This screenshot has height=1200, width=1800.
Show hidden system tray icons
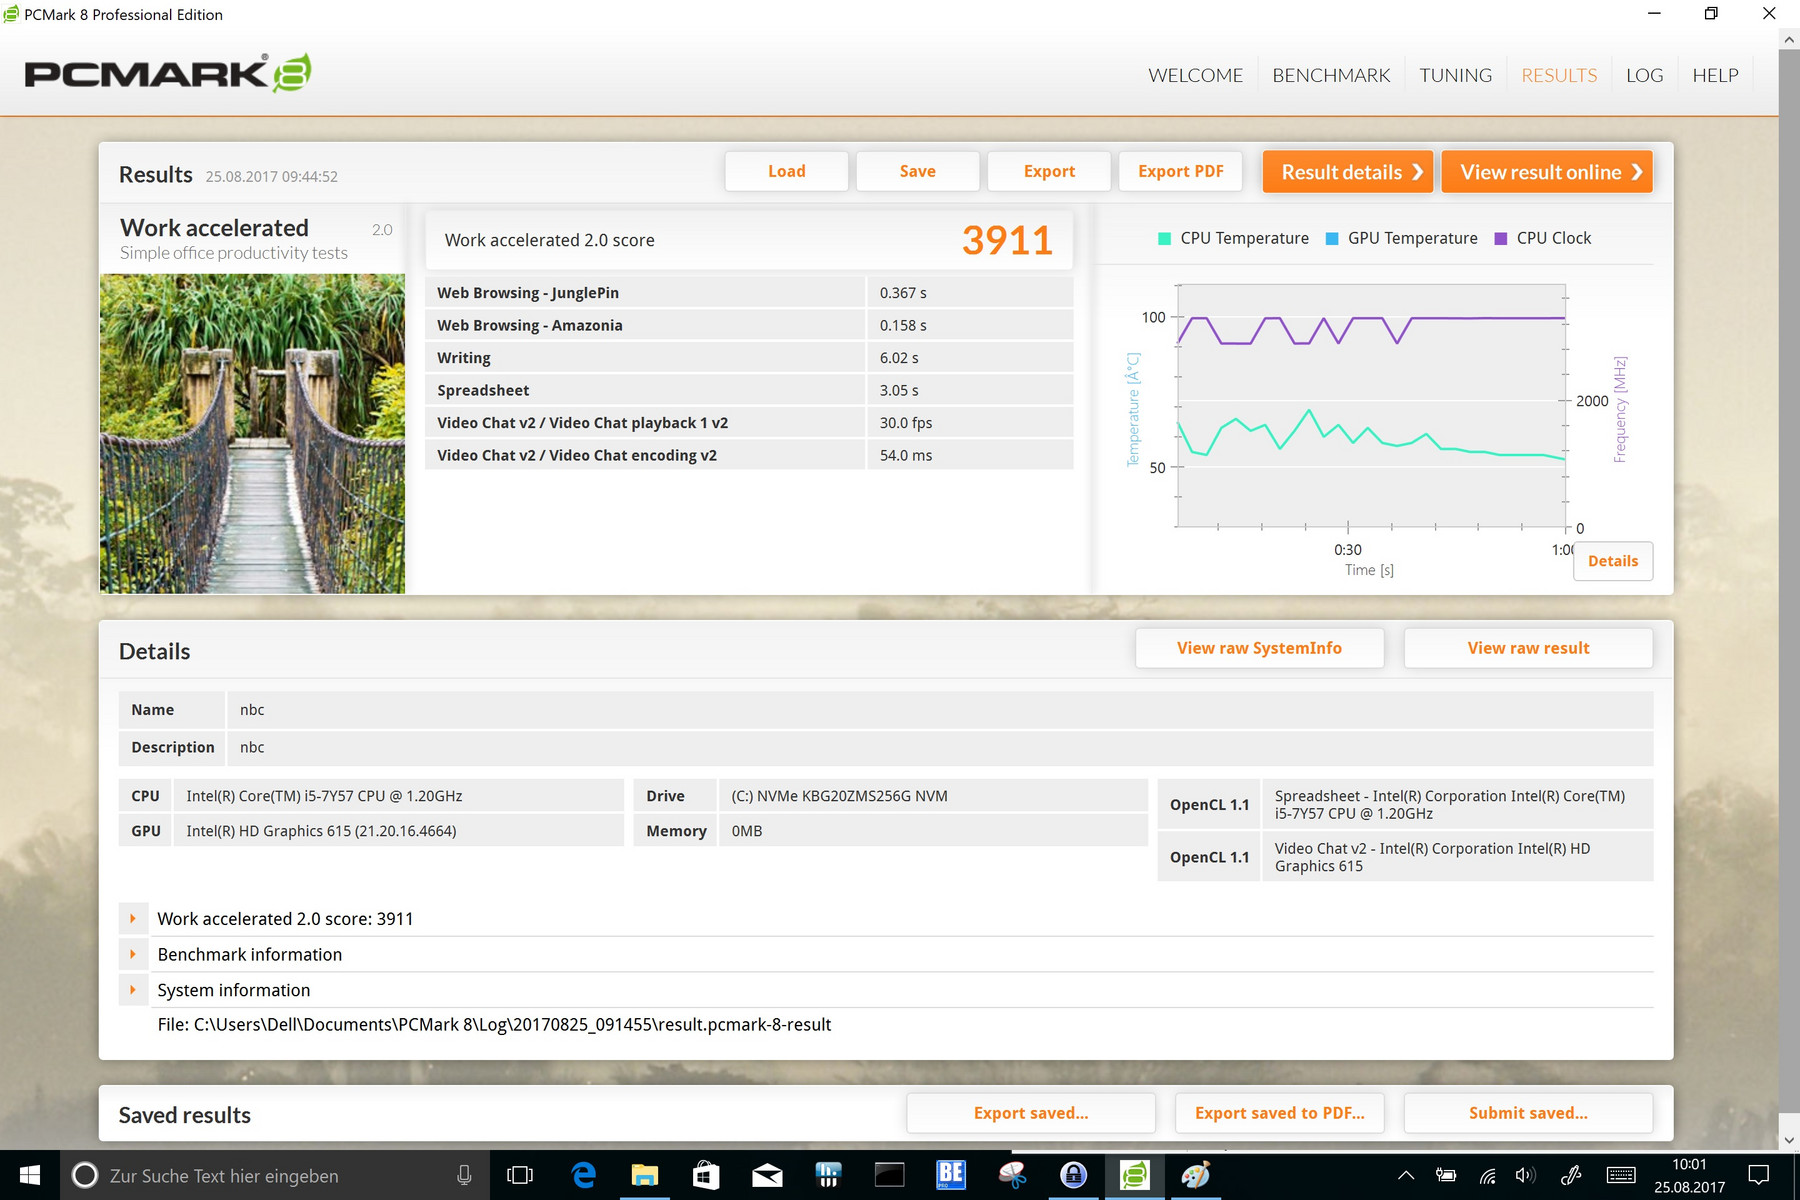[1405, 1175]
